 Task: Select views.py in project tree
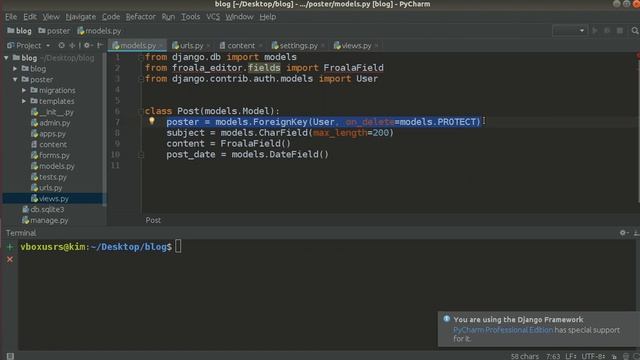coord(50,198)
